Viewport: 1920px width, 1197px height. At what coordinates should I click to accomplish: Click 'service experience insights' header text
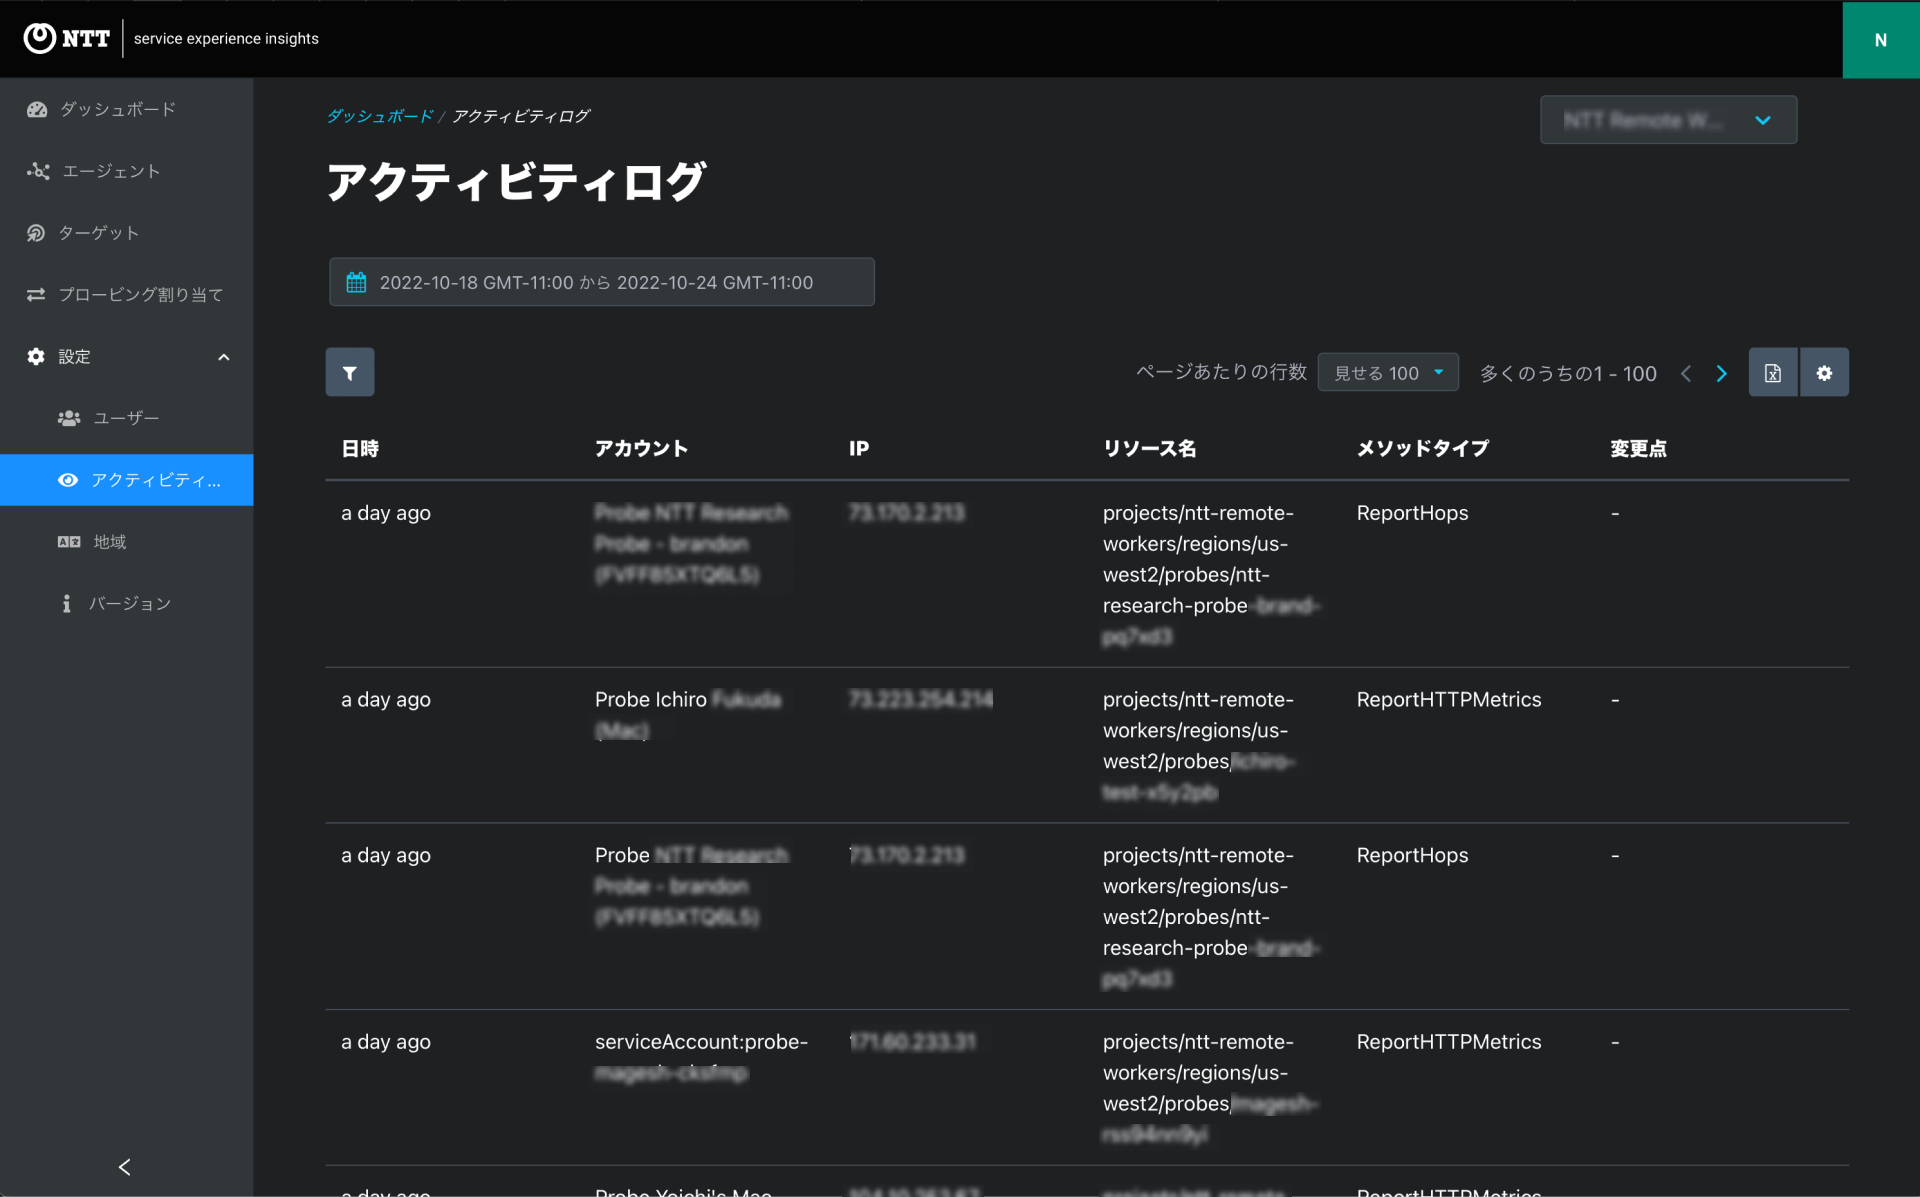pyautogui.click(x=226, y=39)
